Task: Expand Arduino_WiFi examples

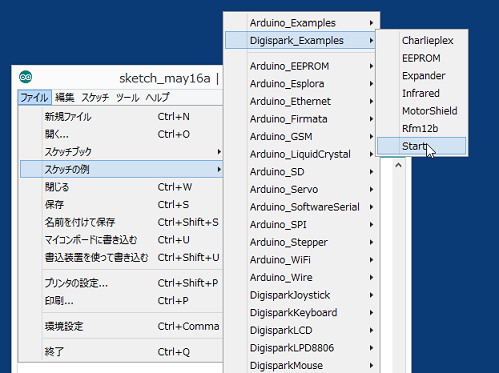Action: (x=302, y=260)
